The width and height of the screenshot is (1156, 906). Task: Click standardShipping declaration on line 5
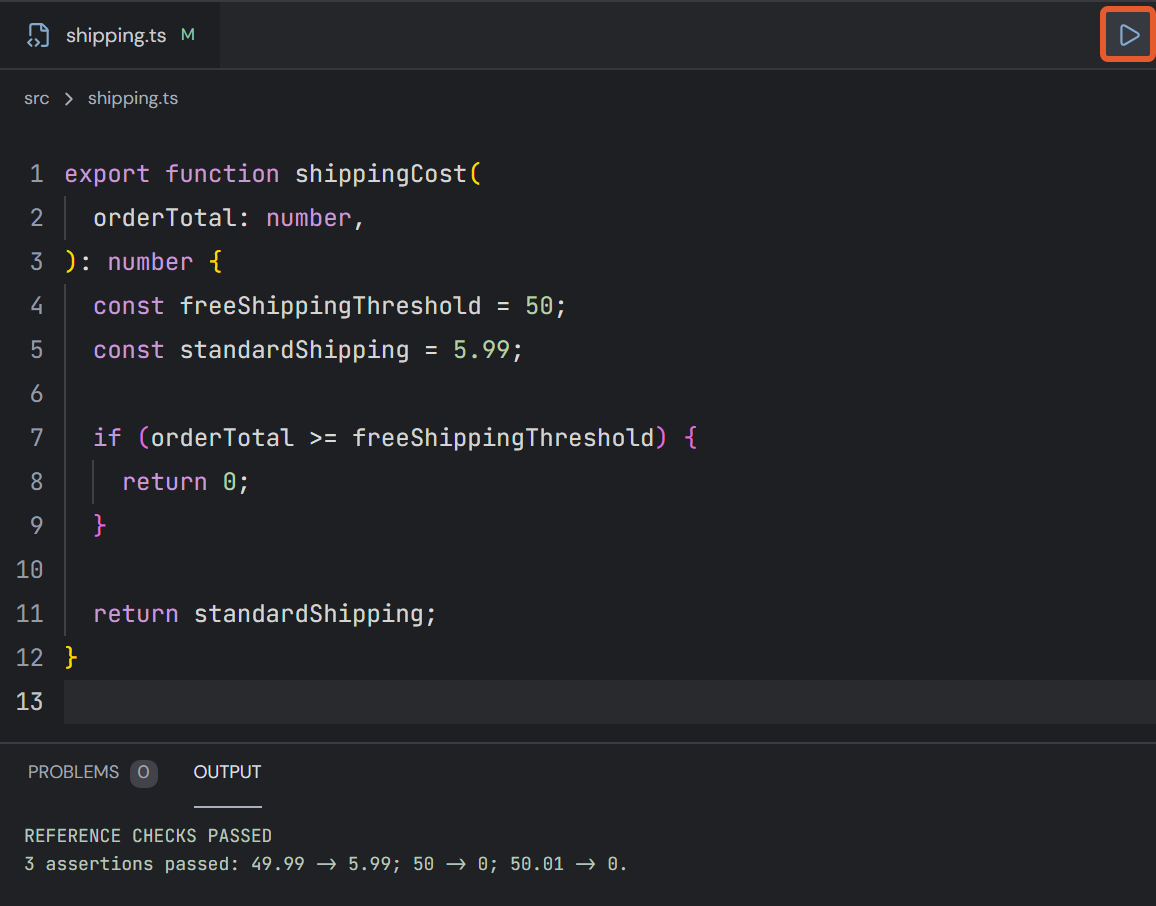[294, 350]
